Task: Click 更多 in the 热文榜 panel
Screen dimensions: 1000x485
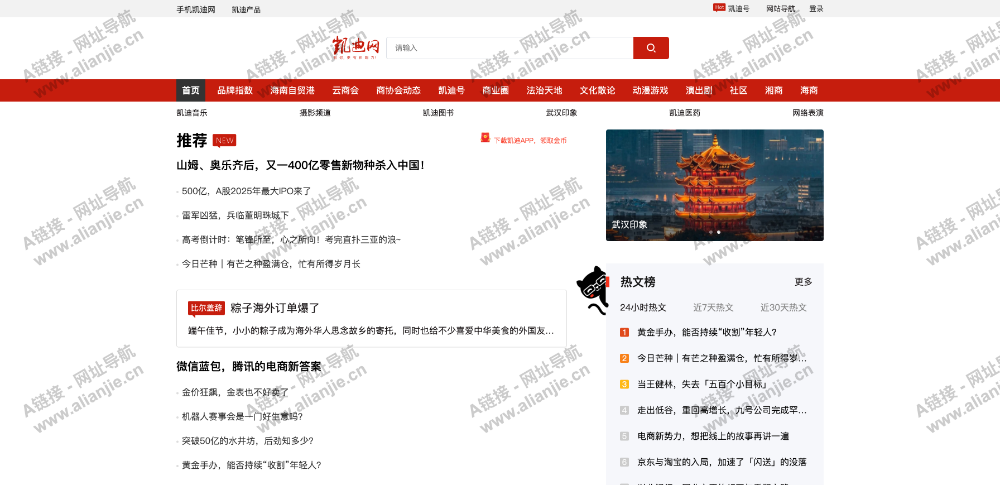Action: pos(804,282)
